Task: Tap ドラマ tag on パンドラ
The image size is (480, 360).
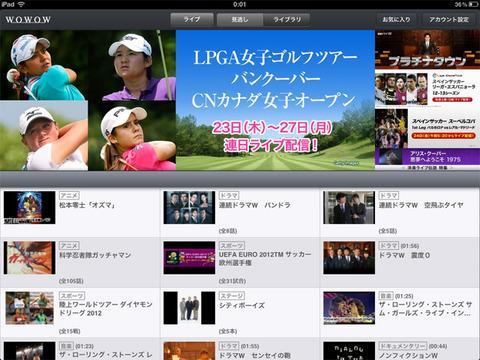Action: (x=229, y=195)
